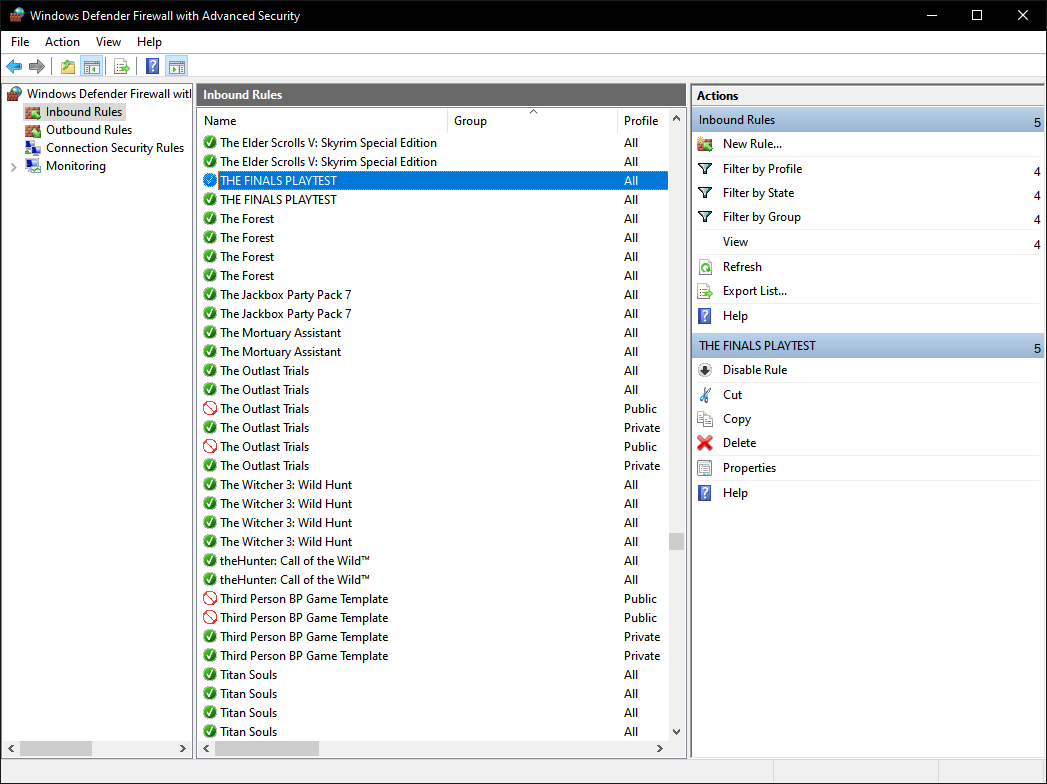Click the rules list vertical scrollbar thumb
The width and height of the screenshot is (1047, 784).
tap(677, 541)
